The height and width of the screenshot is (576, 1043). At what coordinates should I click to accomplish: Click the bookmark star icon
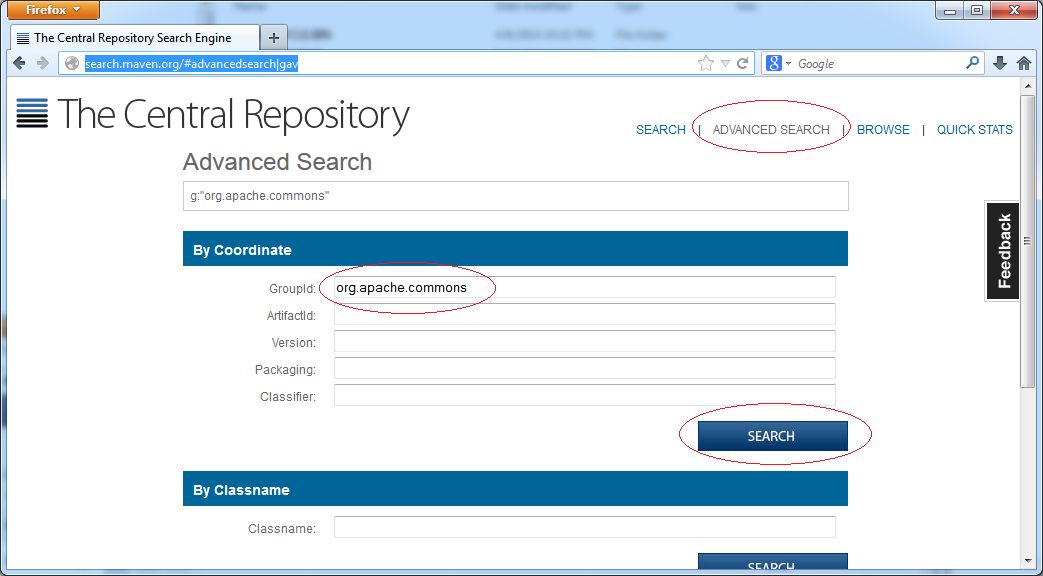(x=706, y=63)
